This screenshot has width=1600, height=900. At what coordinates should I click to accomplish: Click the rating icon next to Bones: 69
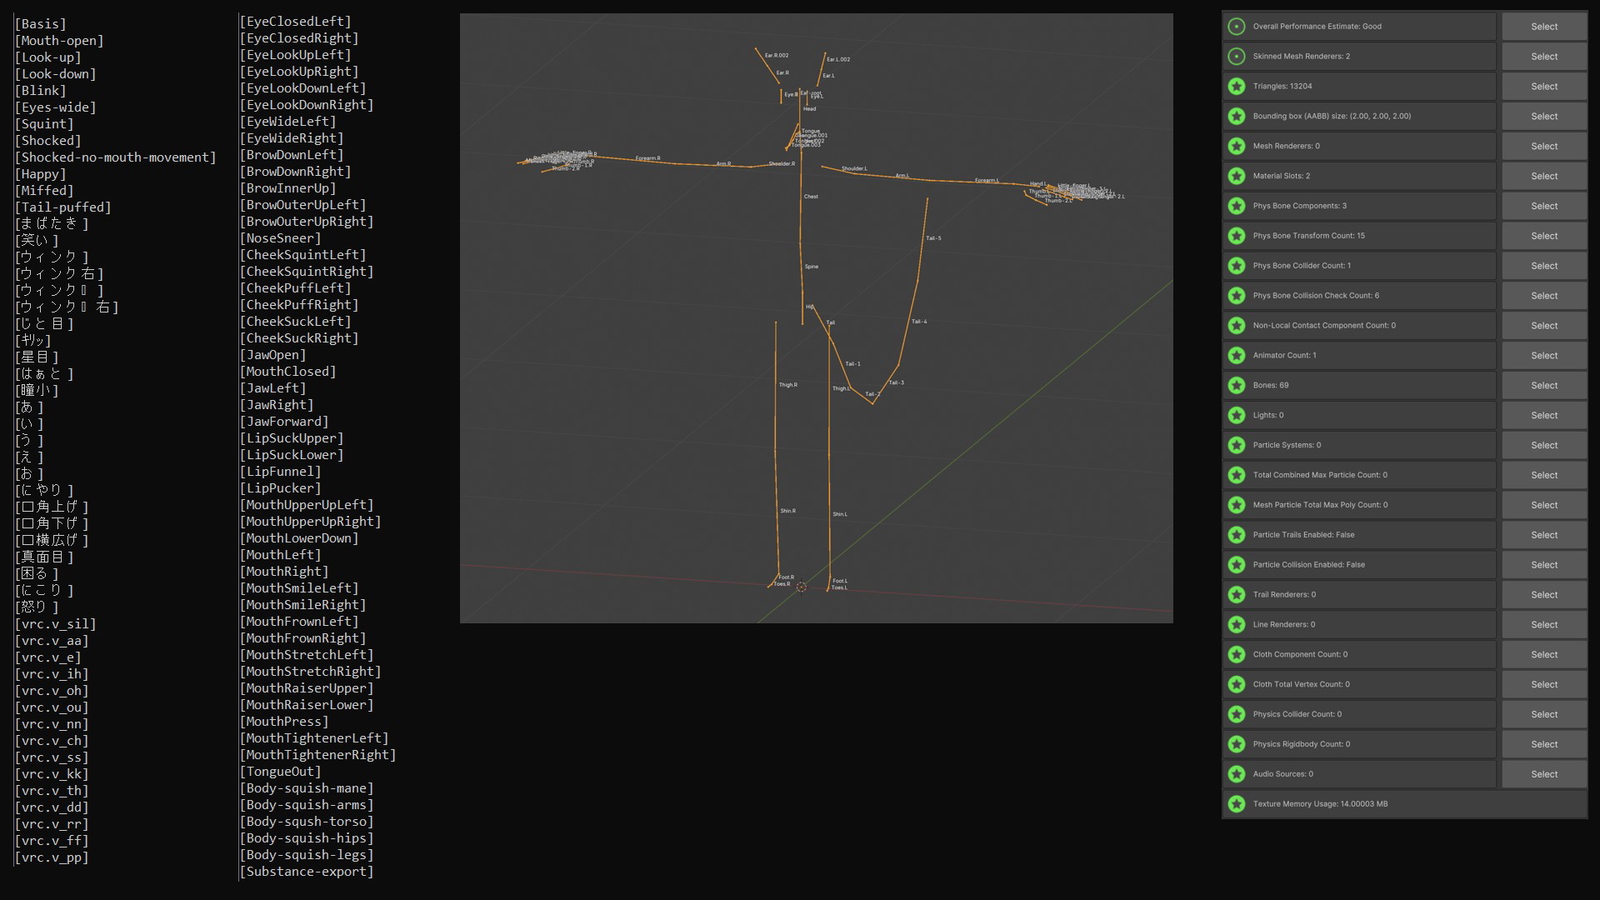pyautogui.click(x=1237, y=385)
